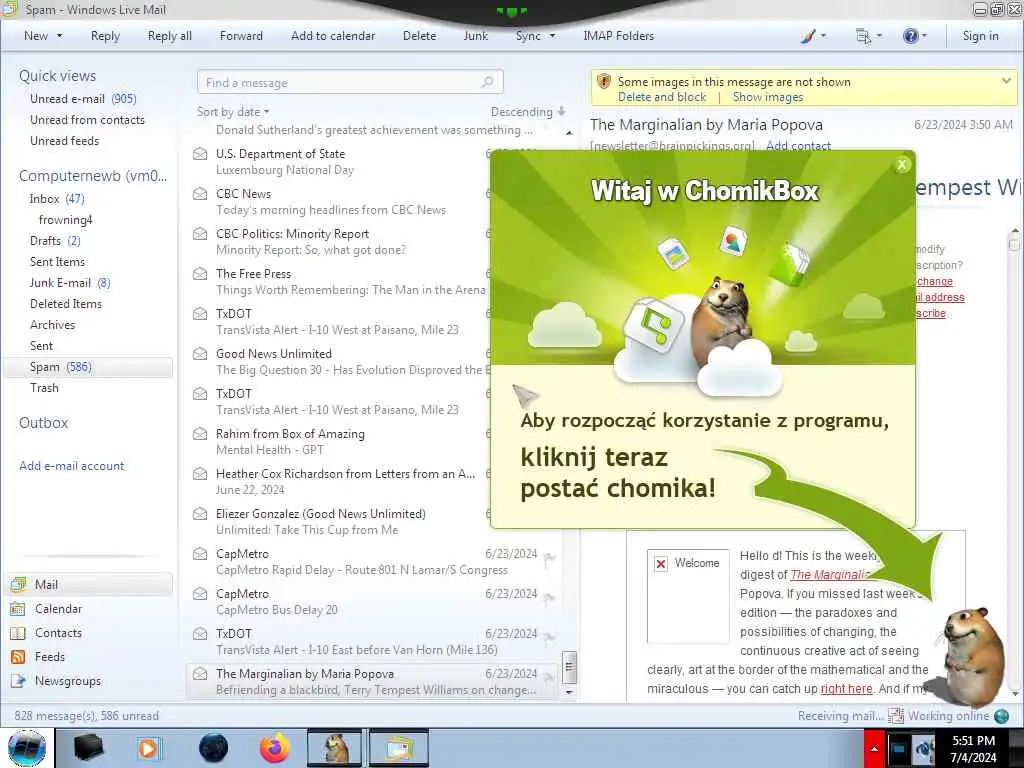Open the Junk E-mail folder
Viewport: 1024px width, 768px height.
coord(70,283)
